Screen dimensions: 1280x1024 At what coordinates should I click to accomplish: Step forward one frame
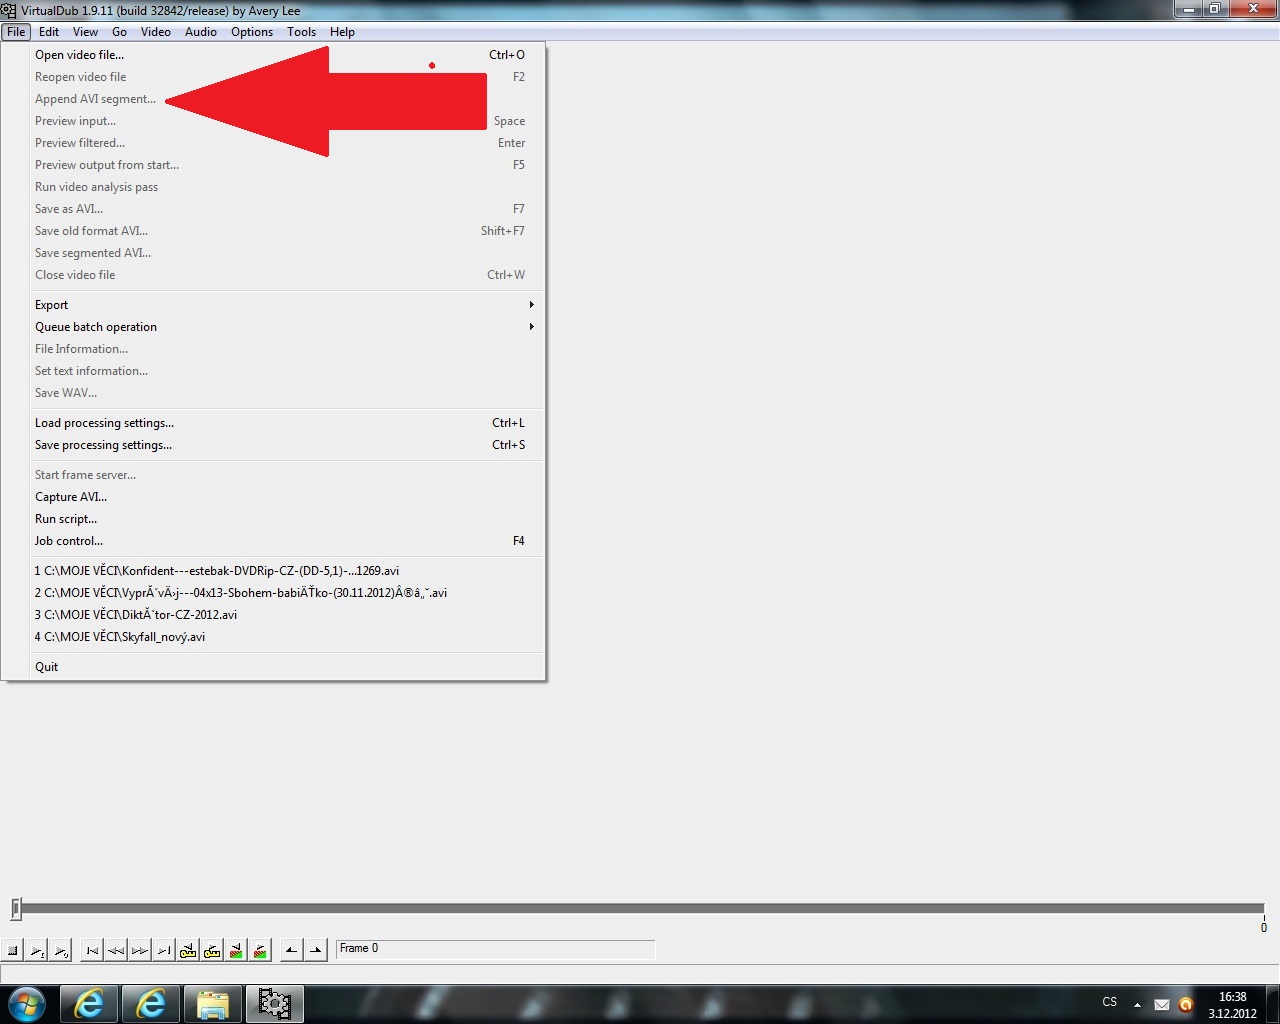tap(140, 950)
